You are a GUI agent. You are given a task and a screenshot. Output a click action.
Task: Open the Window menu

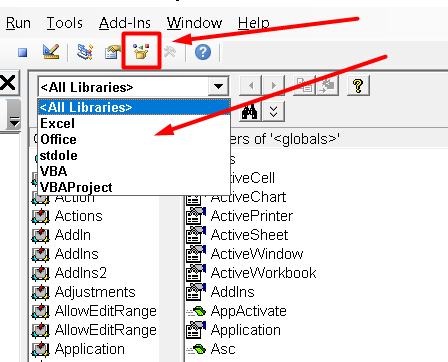pyautogui.click(x=194, y=23)
